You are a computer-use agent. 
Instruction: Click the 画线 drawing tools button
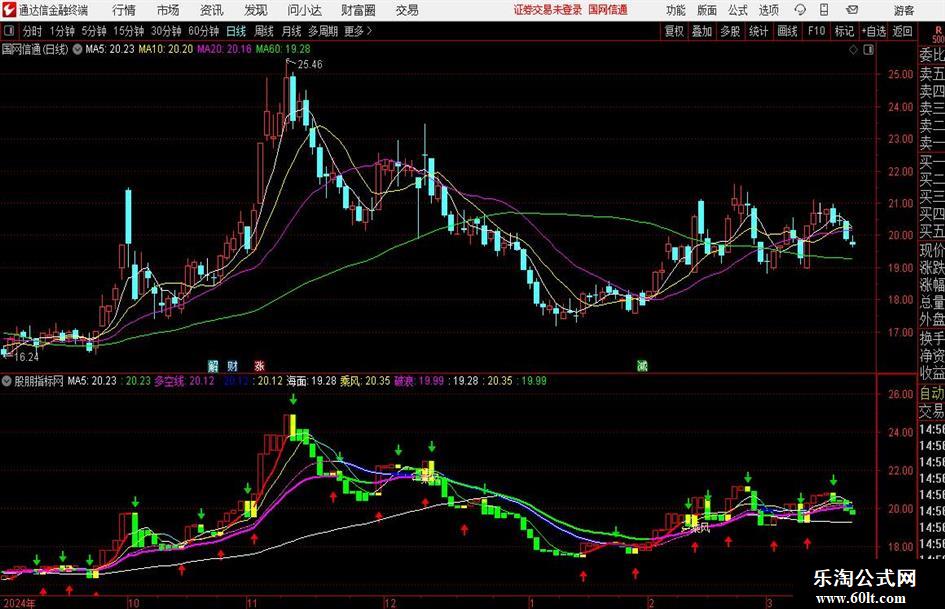787,31
